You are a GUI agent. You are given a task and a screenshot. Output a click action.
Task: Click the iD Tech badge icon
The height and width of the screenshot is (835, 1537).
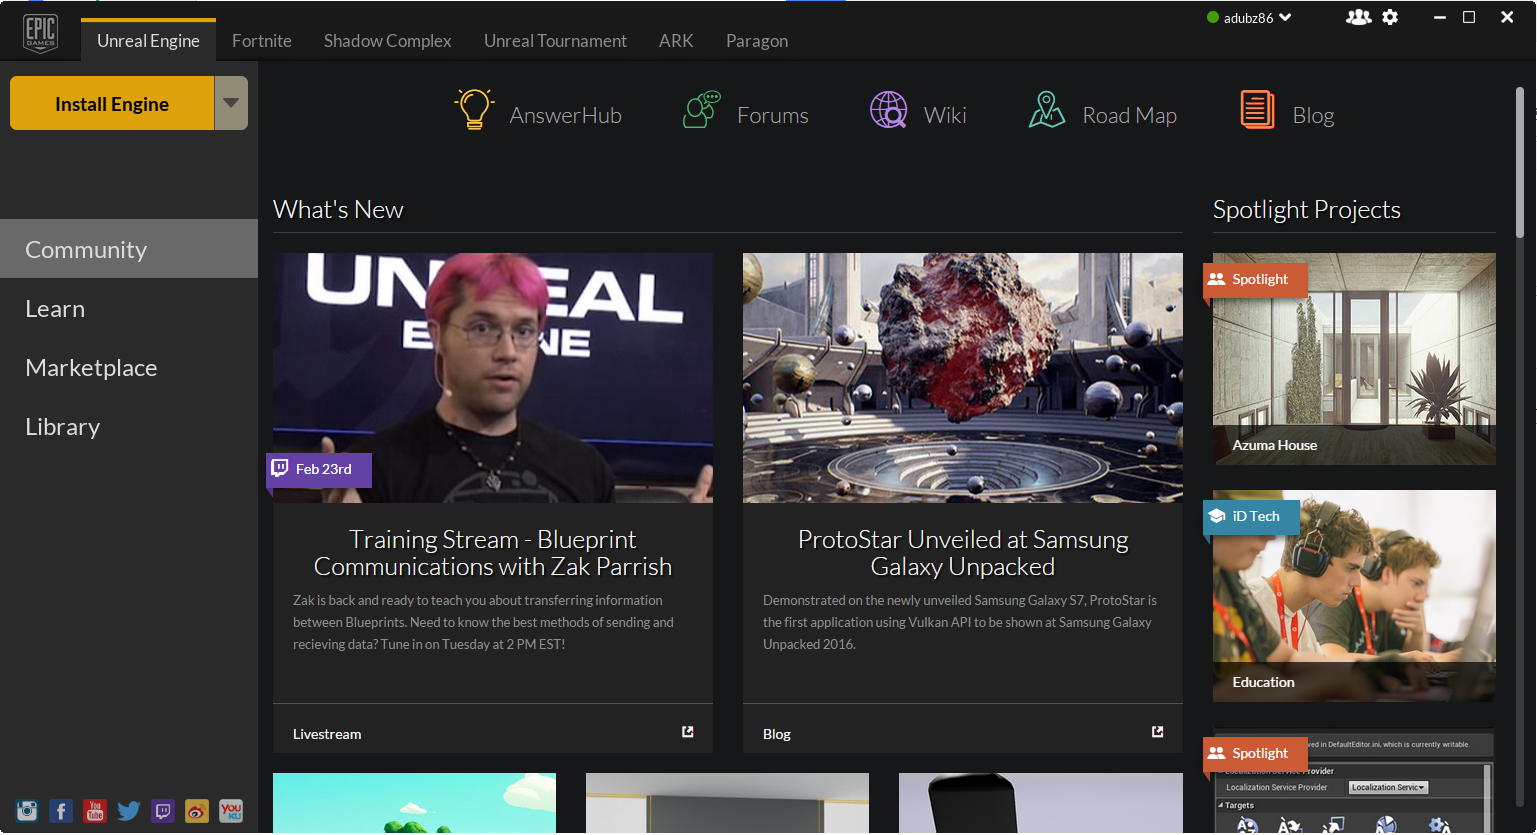1216,516
